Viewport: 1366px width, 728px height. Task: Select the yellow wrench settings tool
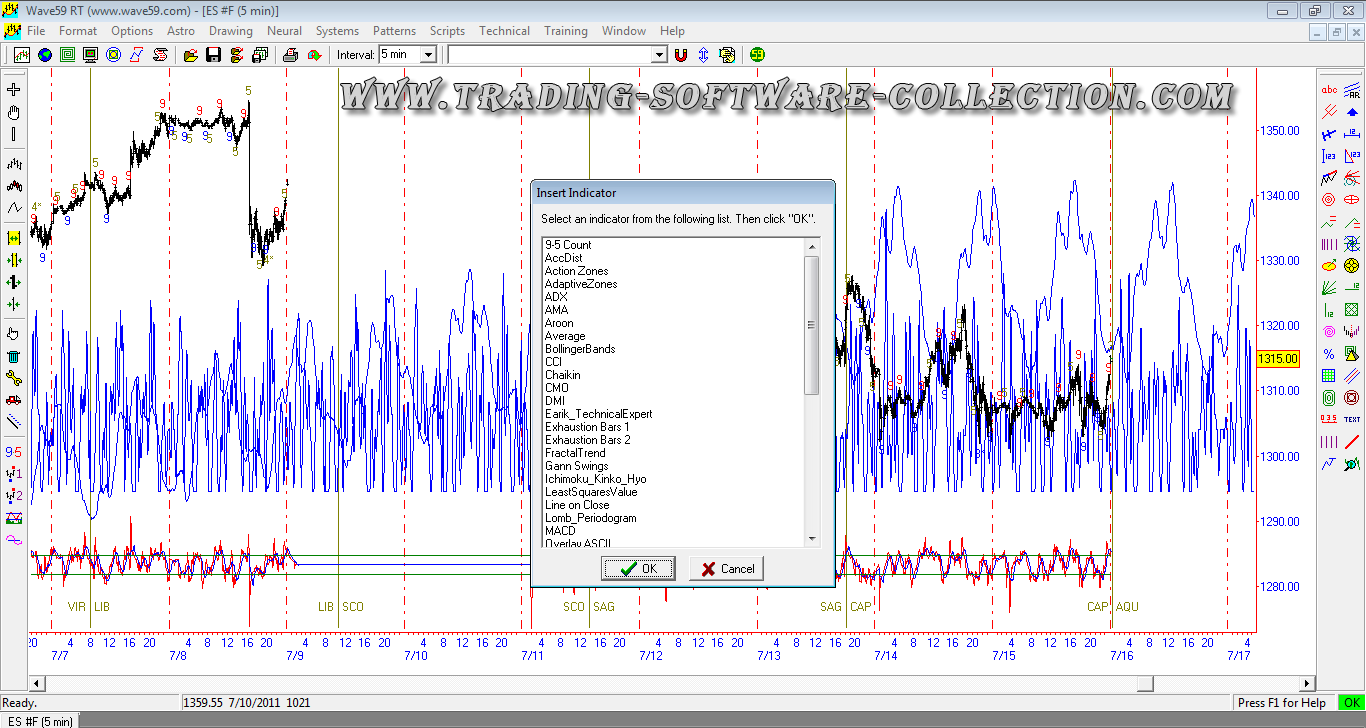(x=14, y=378)
